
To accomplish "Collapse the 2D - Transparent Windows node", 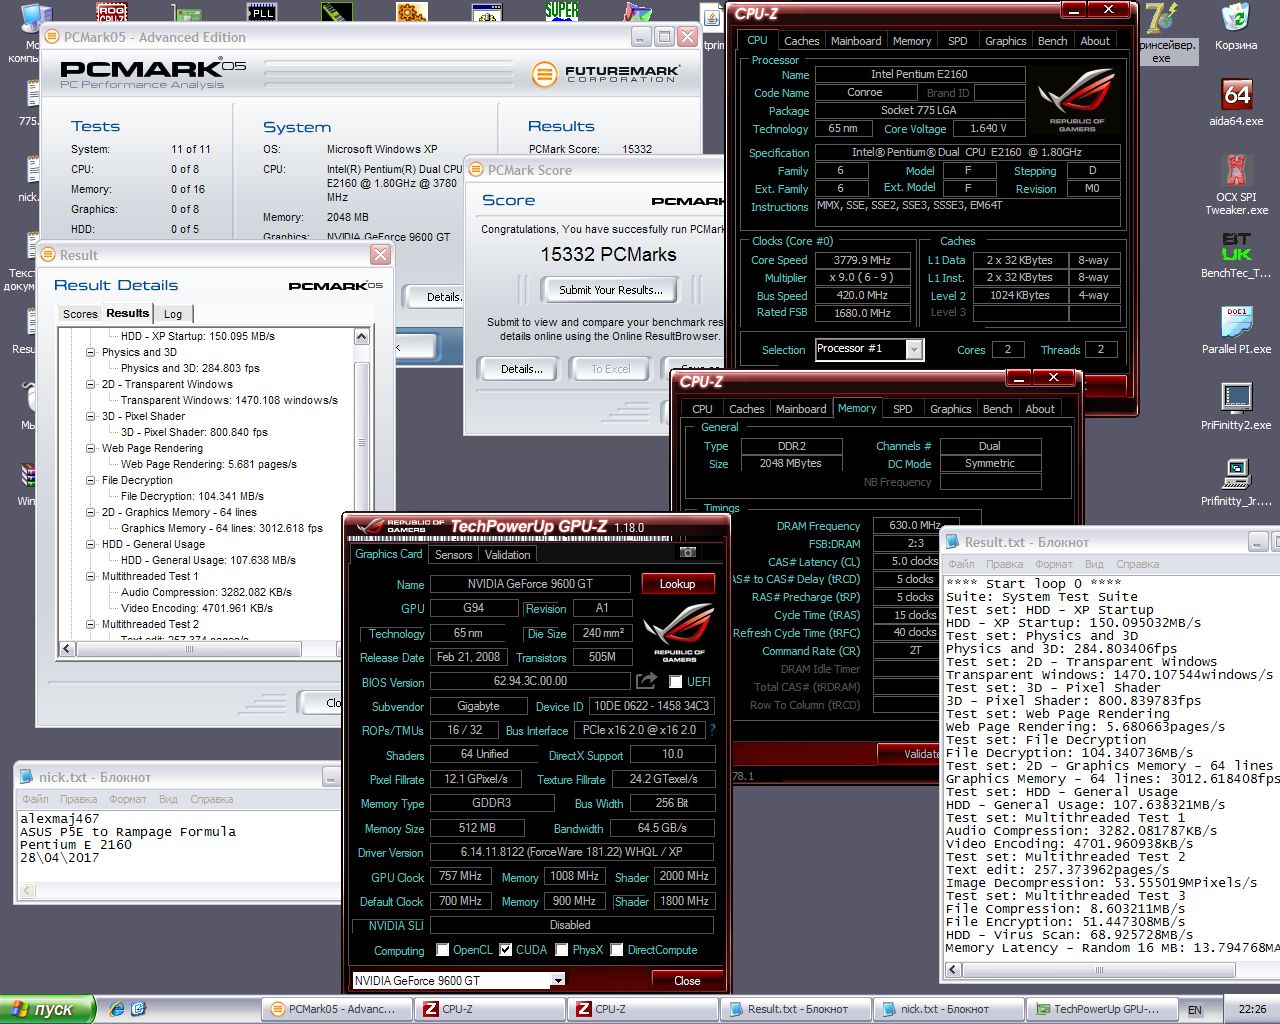I will pyautogui.click(x=91, y=384).
